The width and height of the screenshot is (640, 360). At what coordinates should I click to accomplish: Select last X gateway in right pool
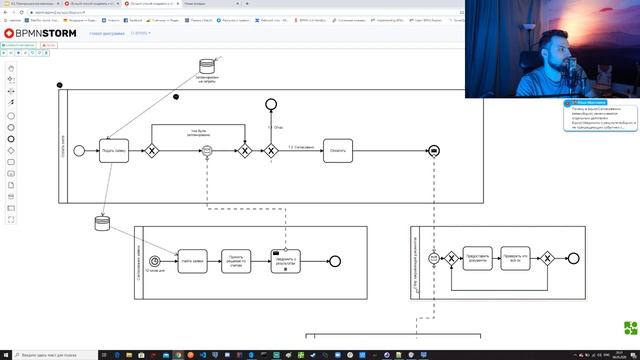coord(547,258)
